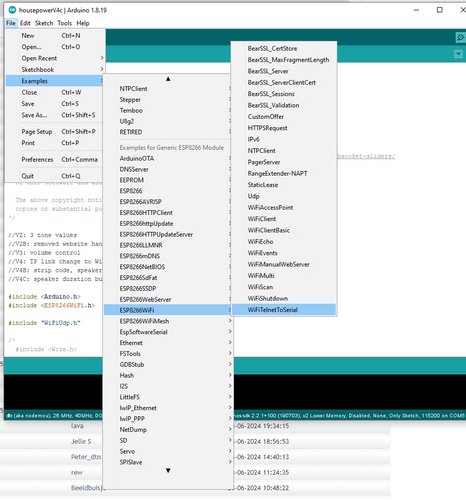Choose Save in the File menu
The width and height of the screenshot is (466, 500).
coord(55,104)
